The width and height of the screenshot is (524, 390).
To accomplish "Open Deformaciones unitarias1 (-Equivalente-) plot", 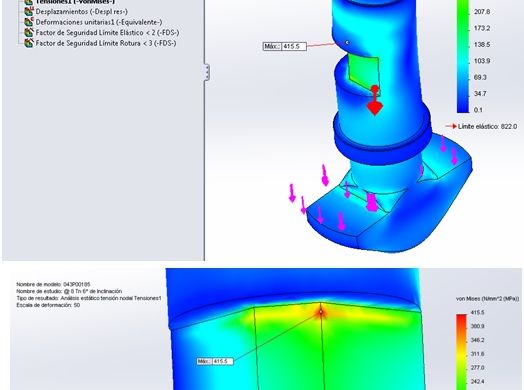I will coord(99,22).
